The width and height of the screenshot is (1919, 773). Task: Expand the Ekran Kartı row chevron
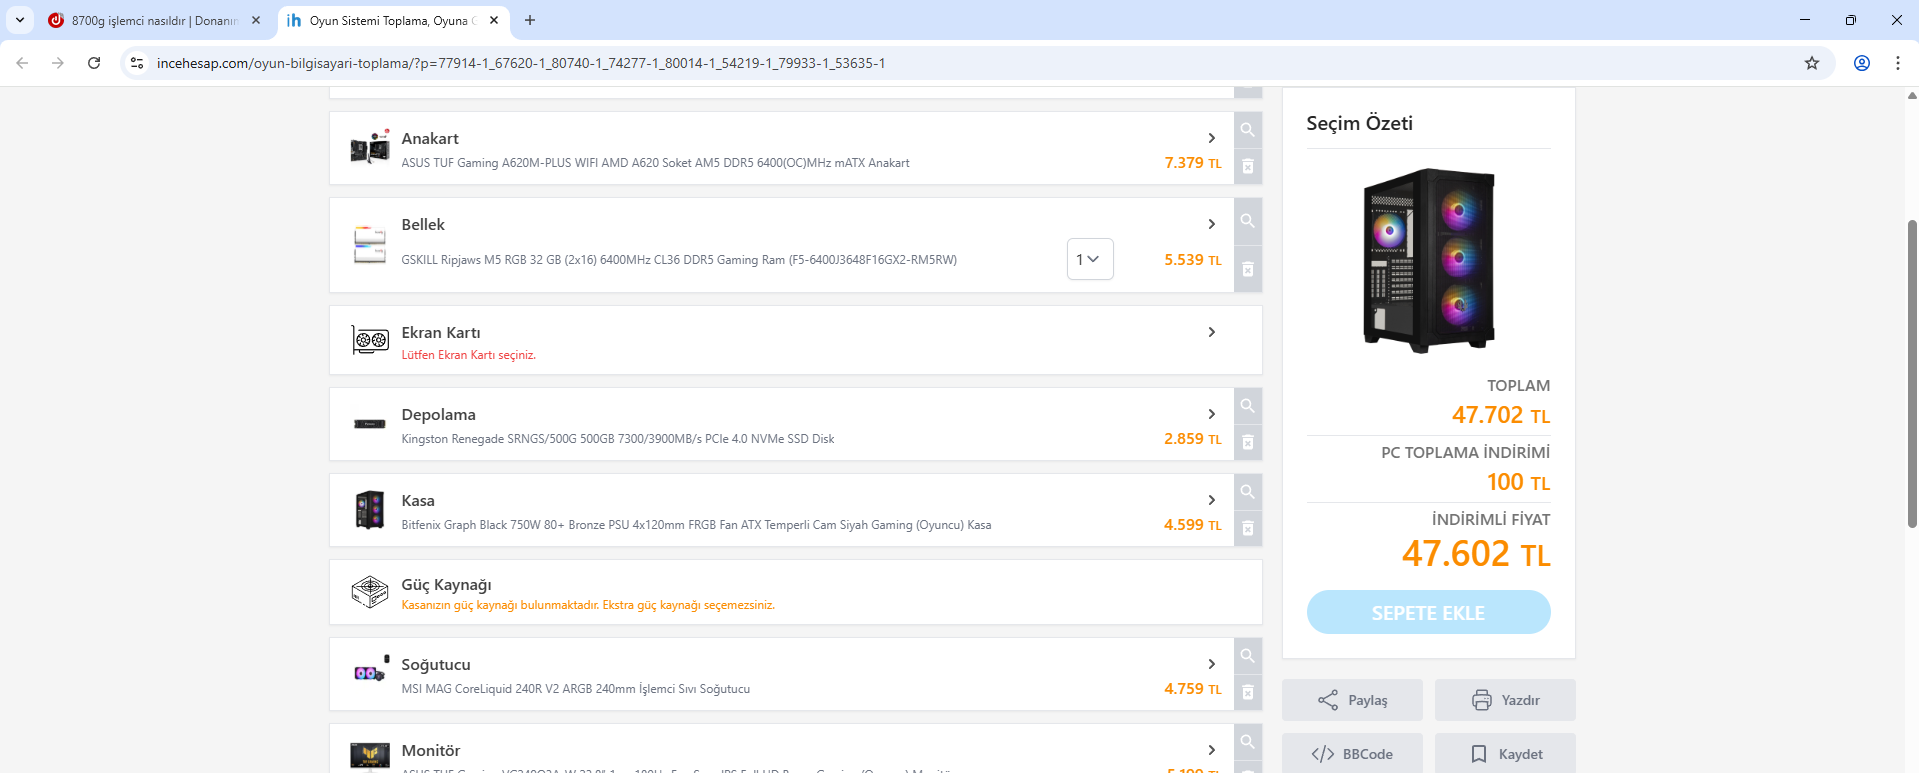point(1212,332)
